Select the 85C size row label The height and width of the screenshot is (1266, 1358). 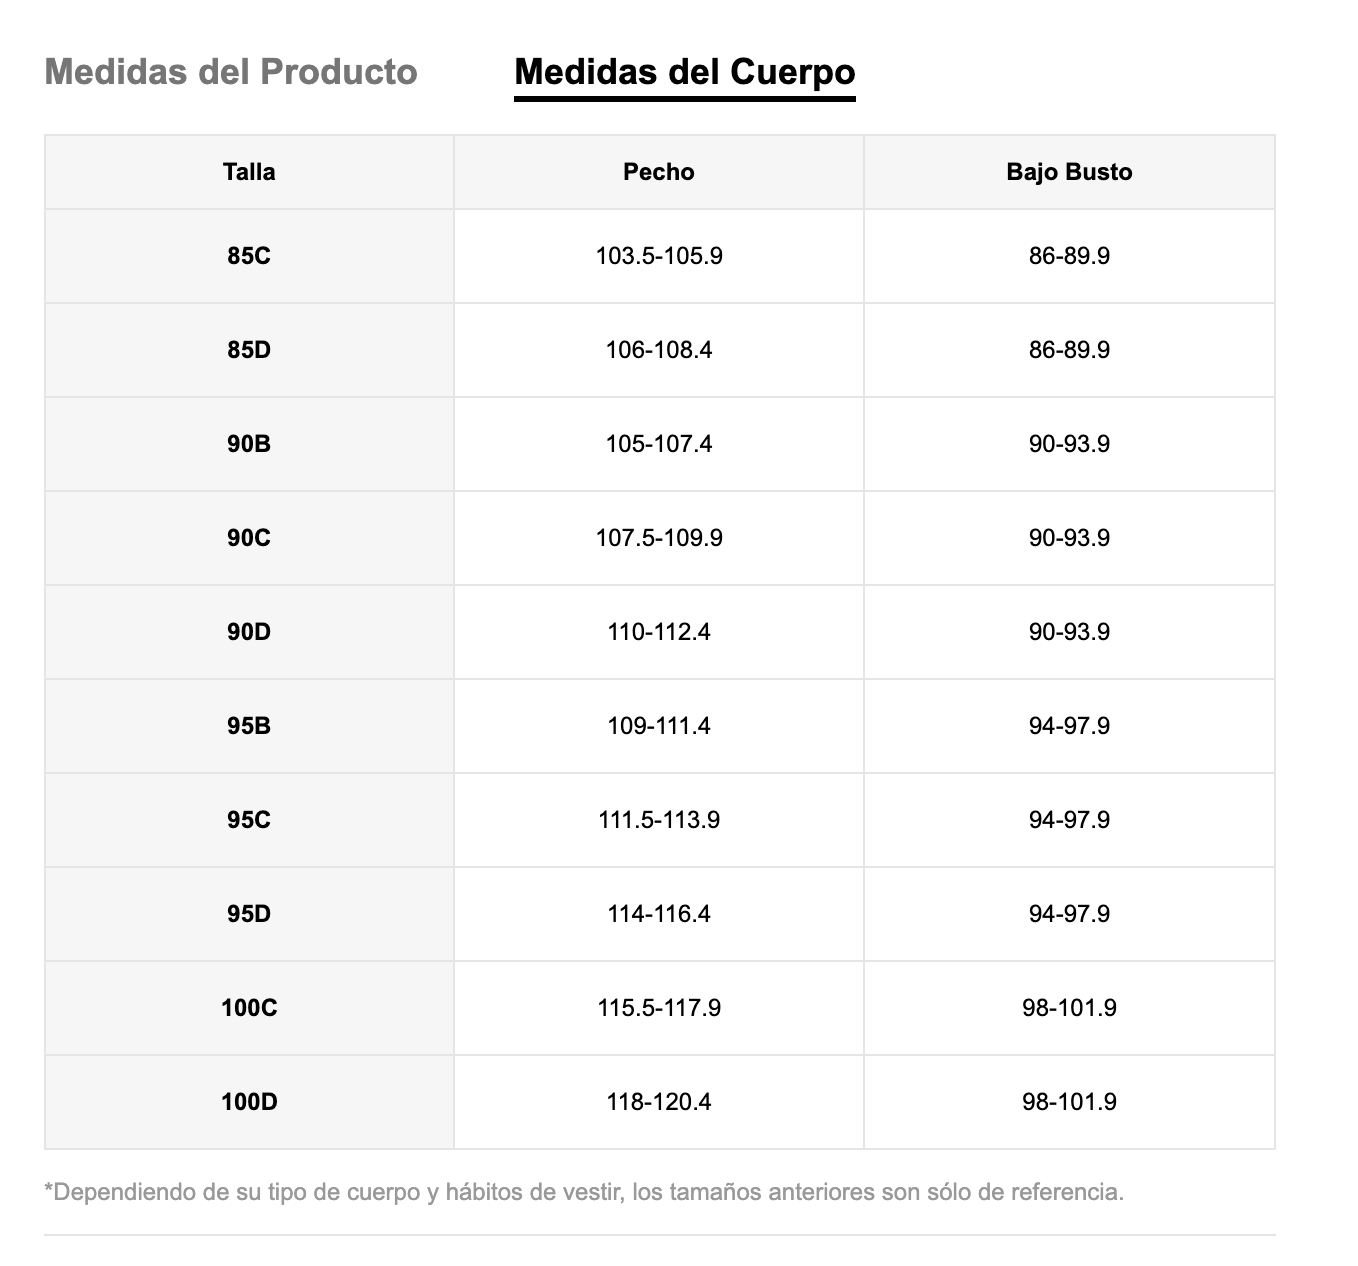click(249, 256)
